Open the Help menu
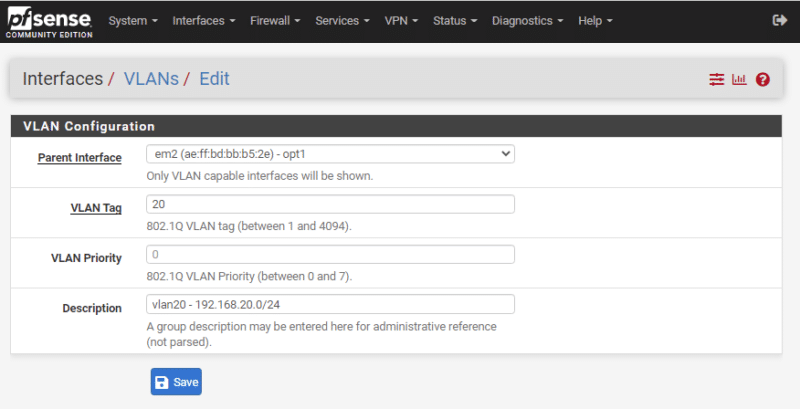The height and width of the screenshot is (409, 800). [x=595, y=21]
